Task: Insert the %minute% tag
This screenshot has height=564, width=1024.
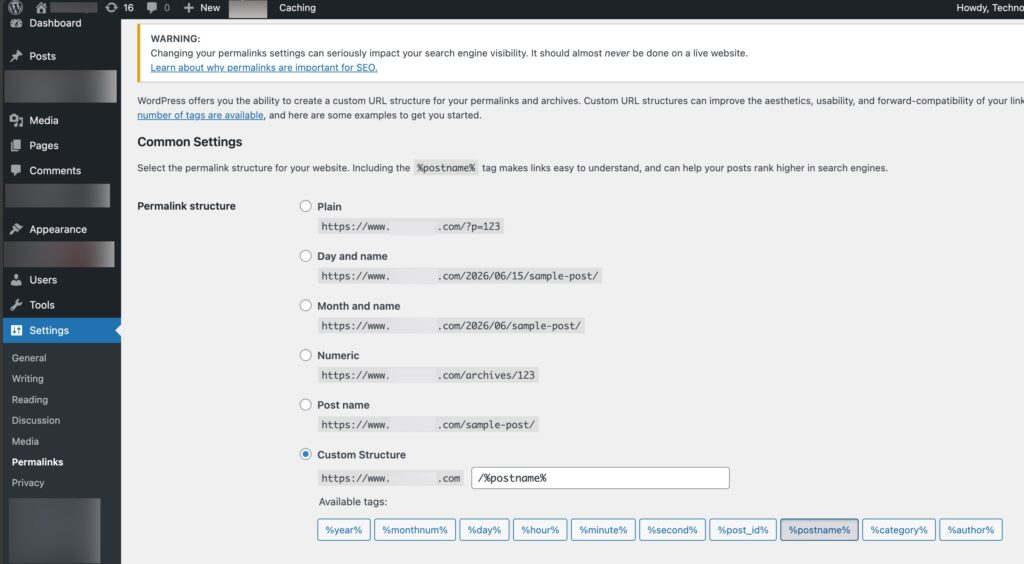Action: [x=603, y=530]
